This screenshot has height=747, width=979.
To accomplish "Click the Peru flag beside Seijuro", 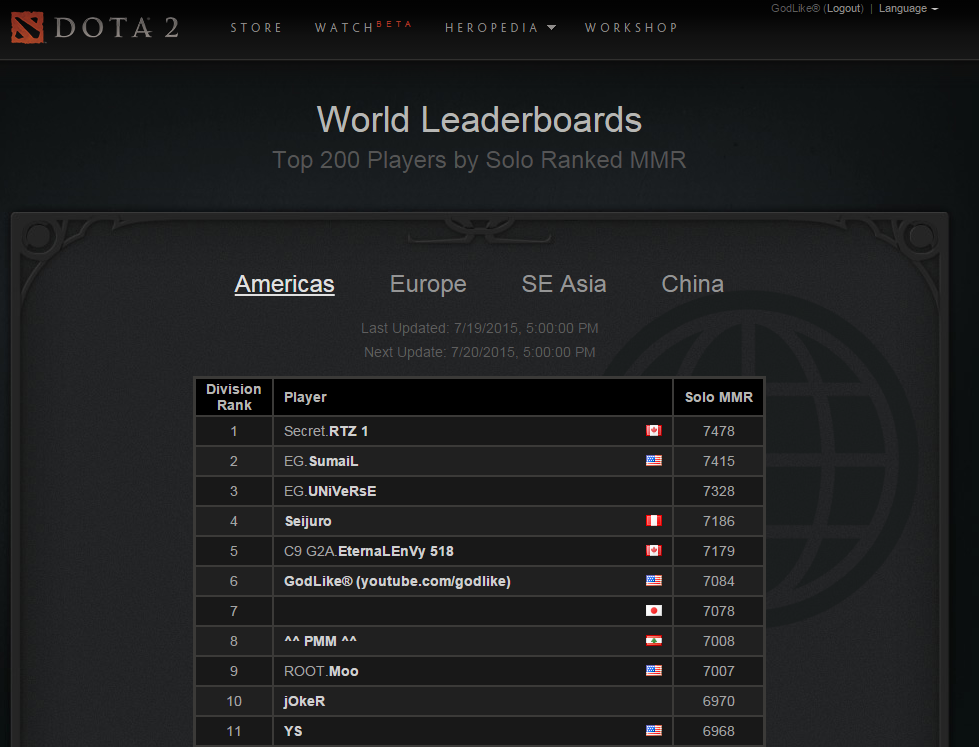I will (x=654, y=520).
